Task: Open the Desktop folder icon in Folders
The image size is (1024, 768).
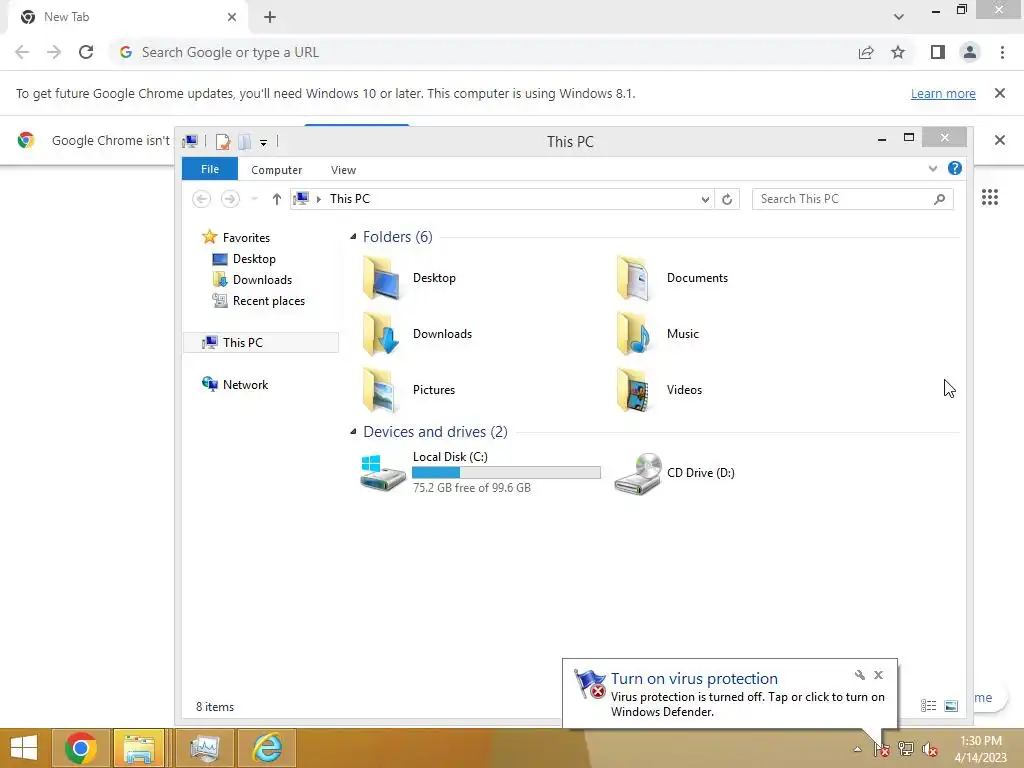Action: point(381,278)
